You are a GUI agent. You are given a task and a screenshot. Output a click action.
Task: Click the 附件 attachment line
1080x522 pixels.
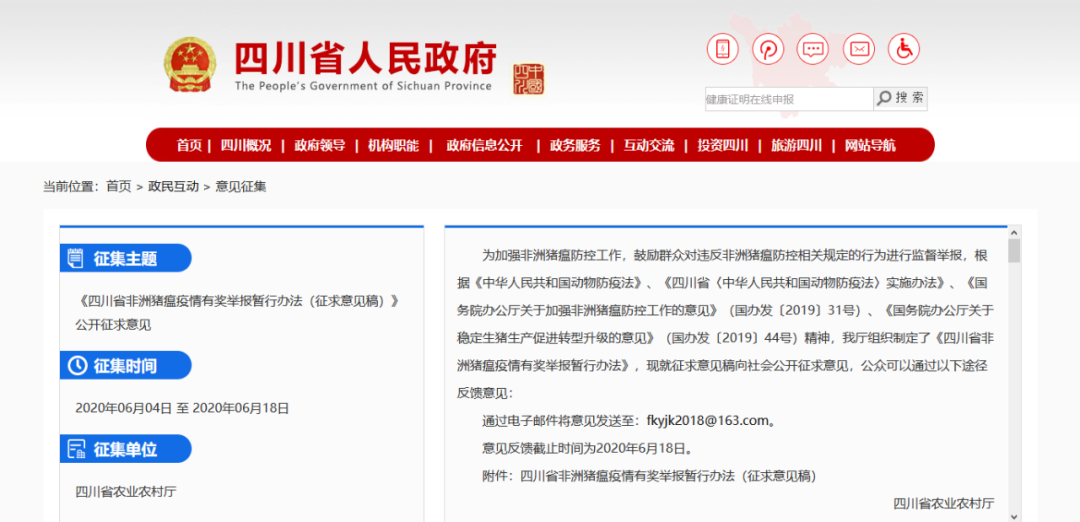(649, 476)
